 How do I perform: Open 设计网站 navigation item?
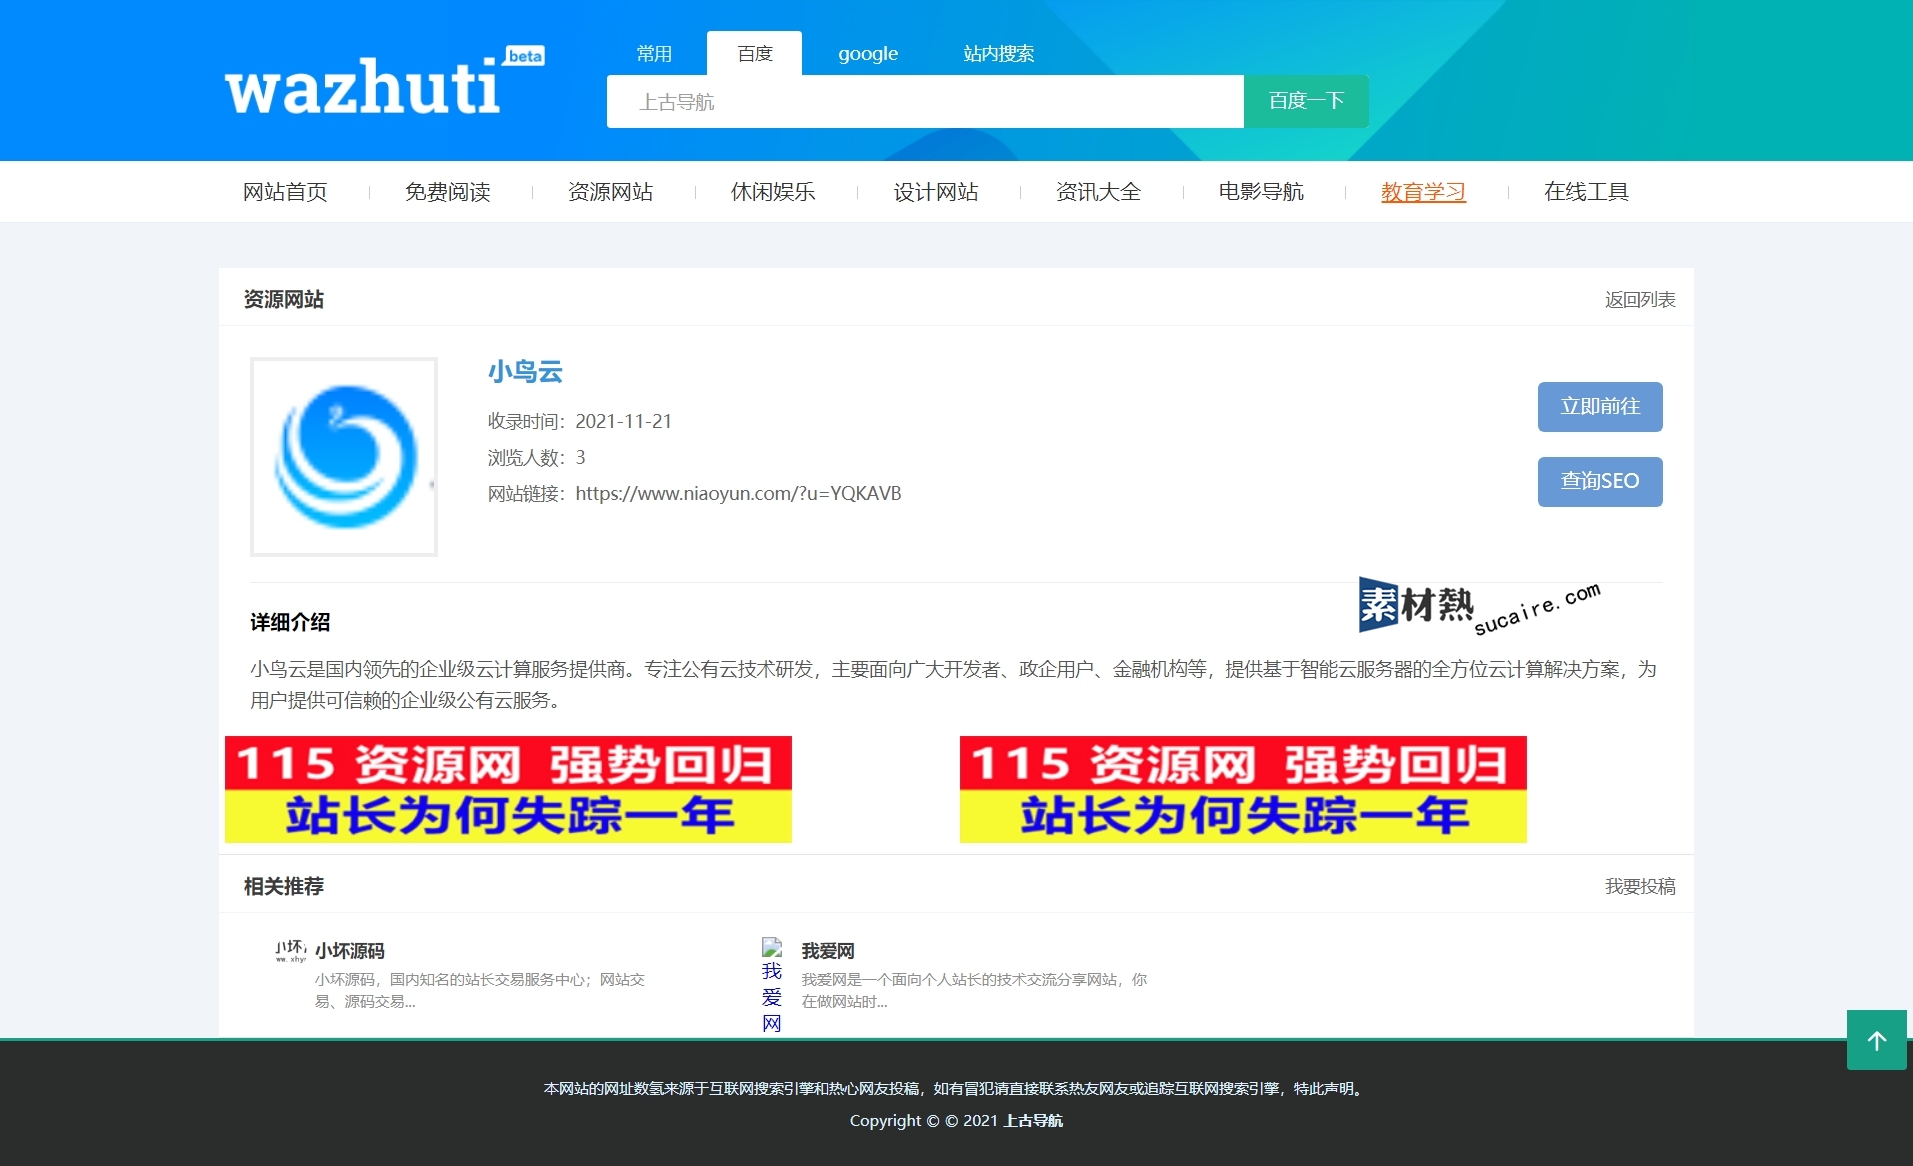pos(936,192)
